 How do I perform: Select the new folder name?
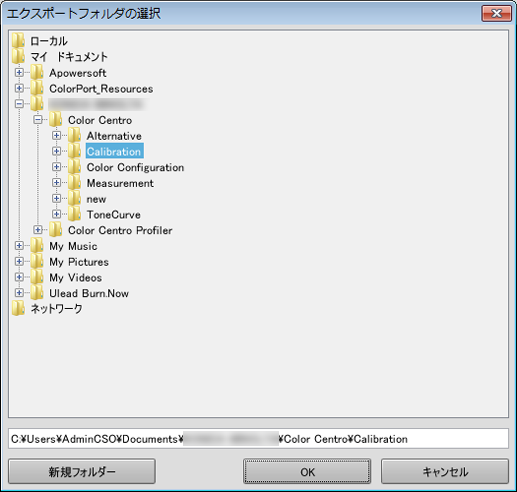pyautogui.click(x=96, y=199)
